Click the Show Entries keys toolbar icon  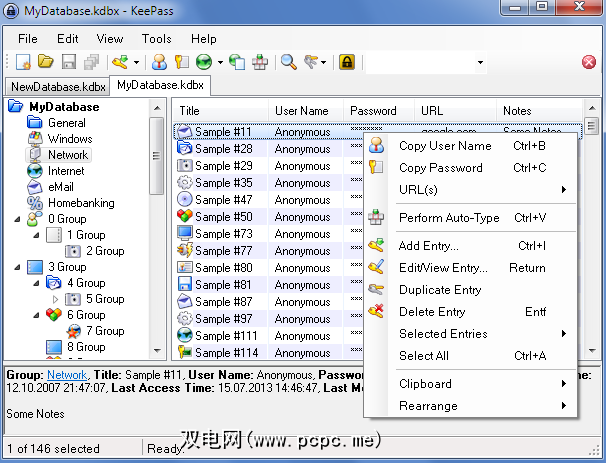[x=311, y=62]
